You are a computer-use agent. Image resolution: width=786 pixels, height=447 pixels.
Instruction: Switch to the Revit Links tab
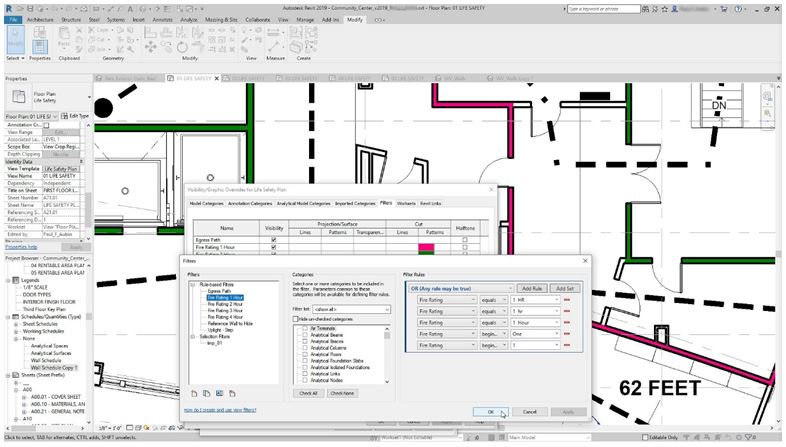point(431,203)
